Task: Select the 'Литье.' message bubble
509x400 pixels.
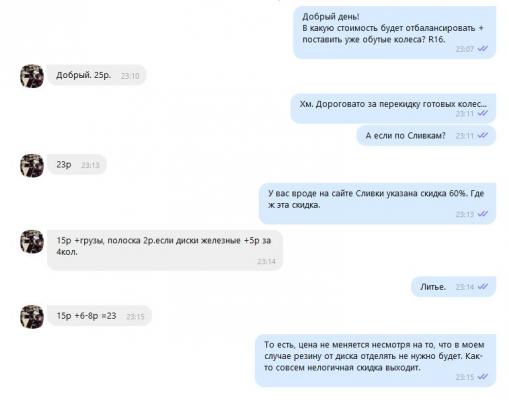Action: 454,287
